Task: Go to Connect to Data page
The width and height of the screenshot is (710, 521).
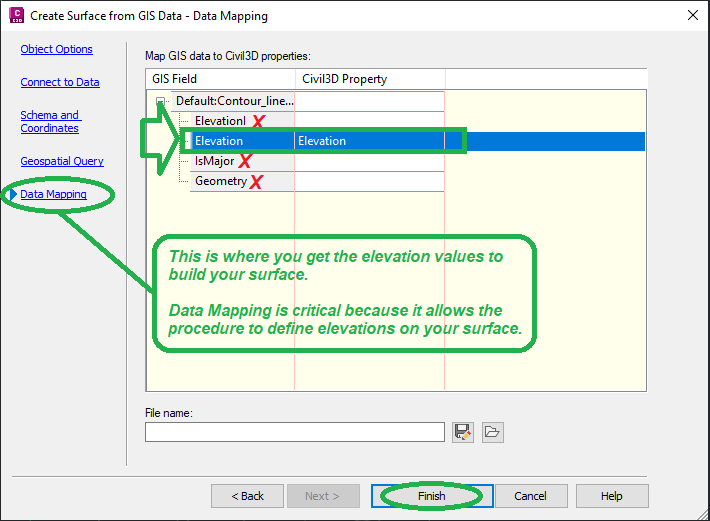Action: [x=60, y=82]
